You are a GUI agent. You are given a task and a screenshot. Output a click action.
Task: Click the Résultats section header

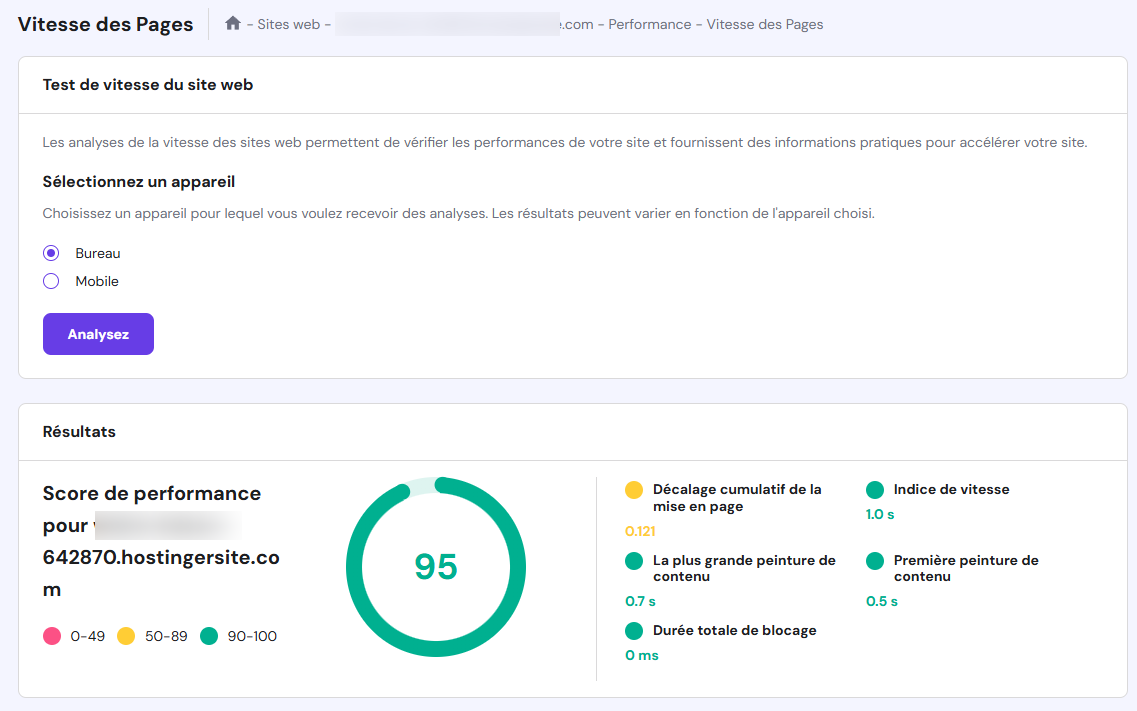[77, 431]
